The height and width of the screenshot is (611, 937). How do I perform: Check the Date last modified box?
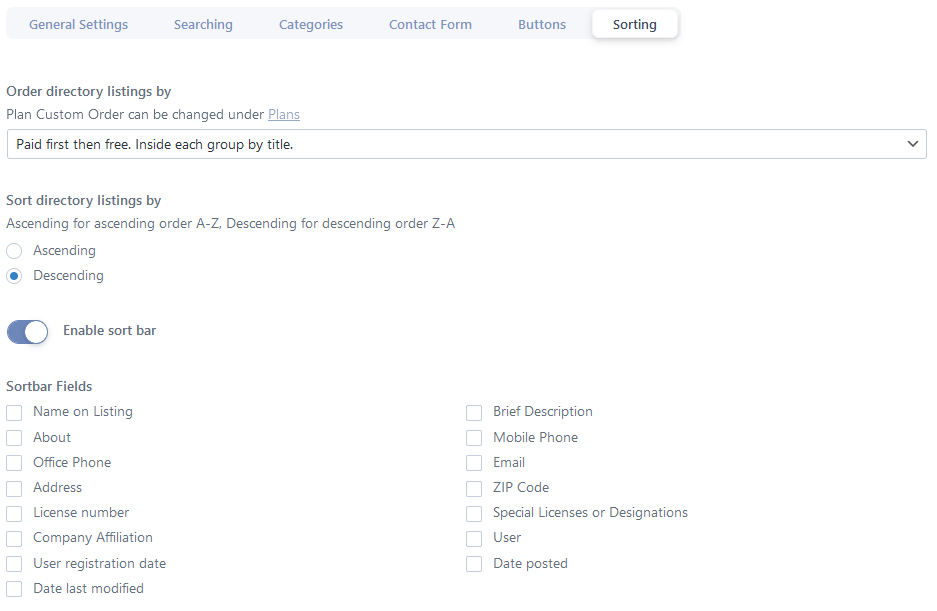click(x=14, y=589)
